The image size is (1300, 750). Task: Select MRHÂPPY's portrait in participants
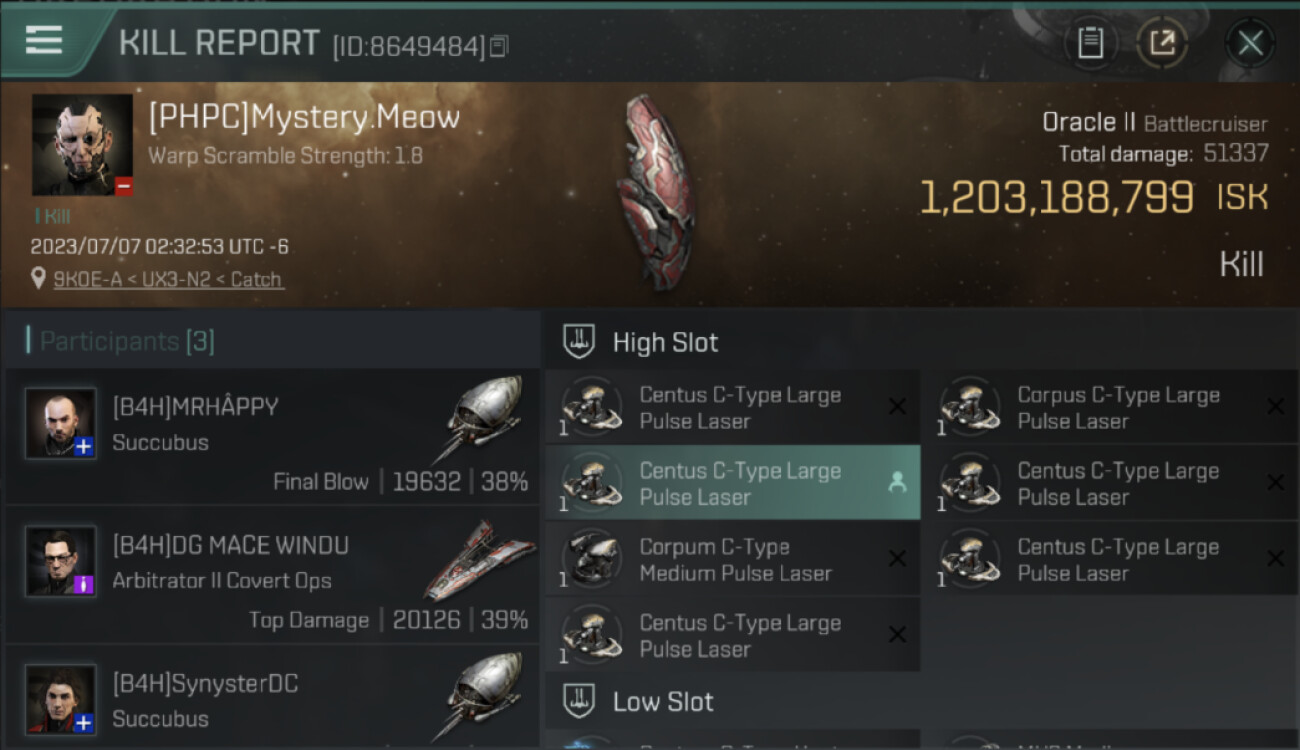(x=61, y=424)
